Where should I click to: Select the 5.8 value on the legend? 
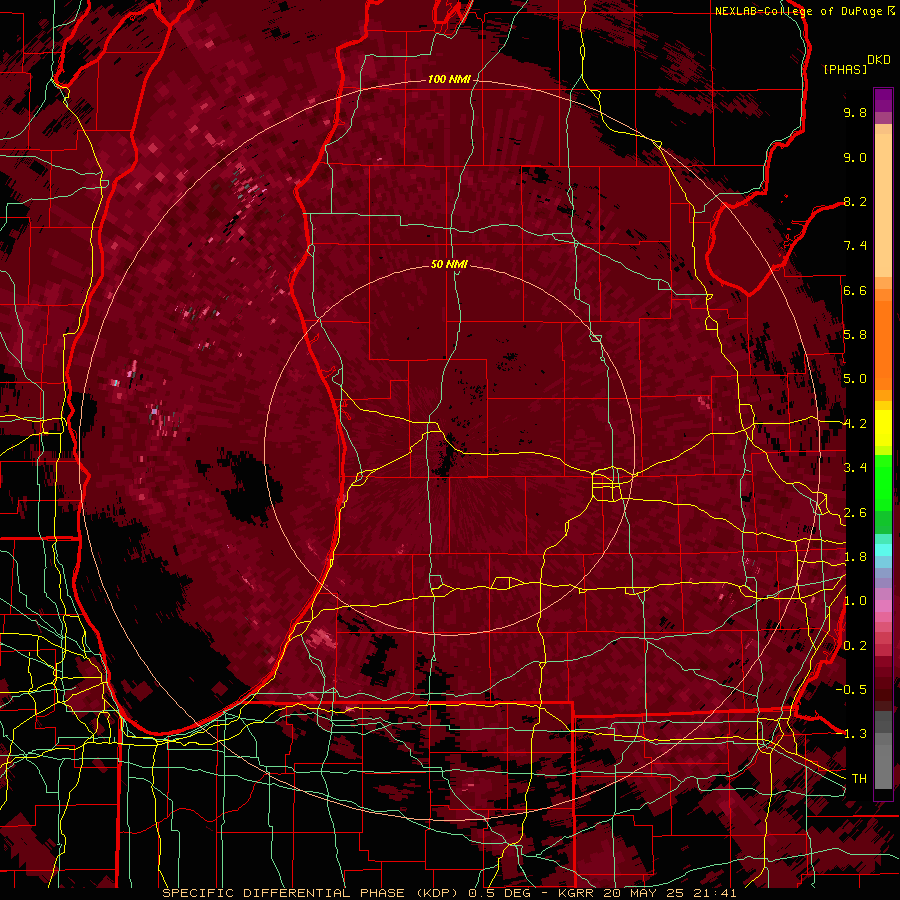tap(855, 335)
